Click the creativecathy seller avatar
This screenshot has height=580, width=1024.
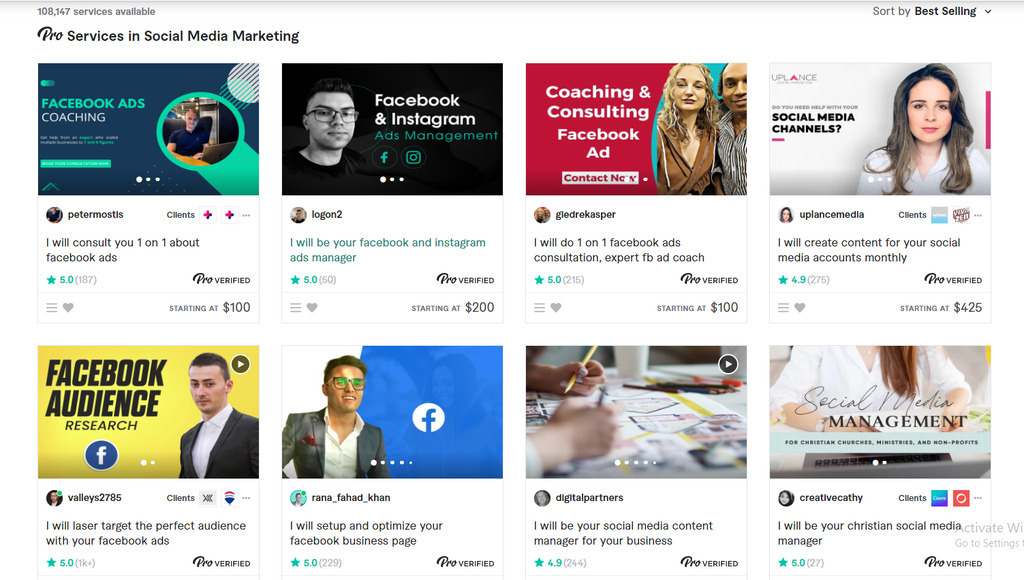point(786,498)
